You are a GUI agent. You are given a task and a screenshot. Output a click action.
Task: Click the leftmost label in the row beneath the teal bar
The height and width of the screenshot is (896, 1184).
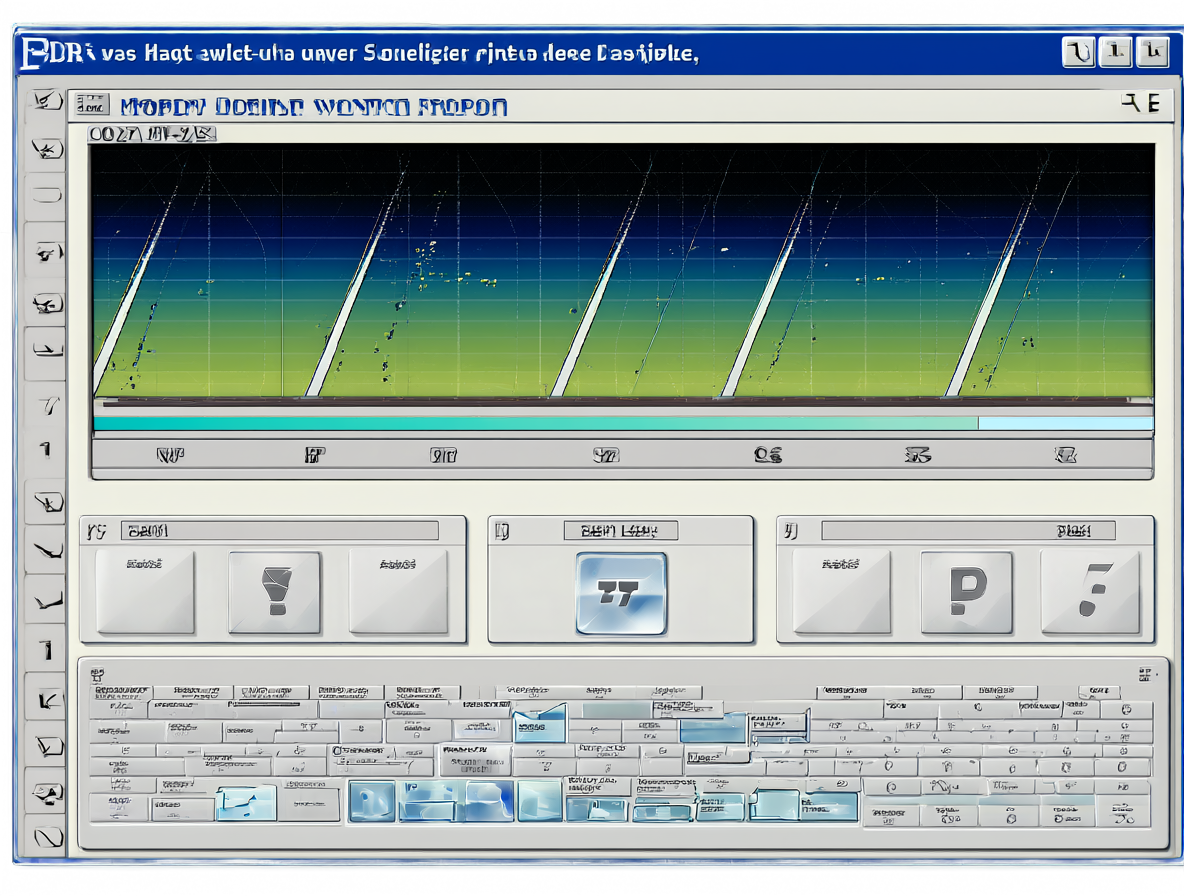pyautogui.click(x=171, y=455)
